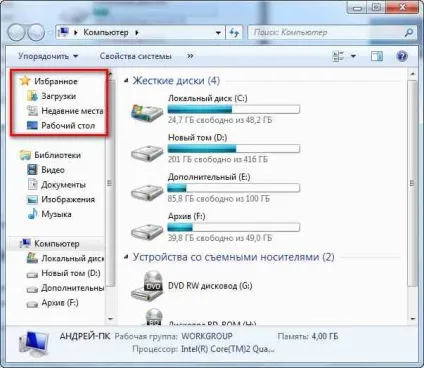Image resolution: width=424 pixels, height=368 pixels.
Task: Select Избранное in navigation pane
Action: [x=56, y=81]
